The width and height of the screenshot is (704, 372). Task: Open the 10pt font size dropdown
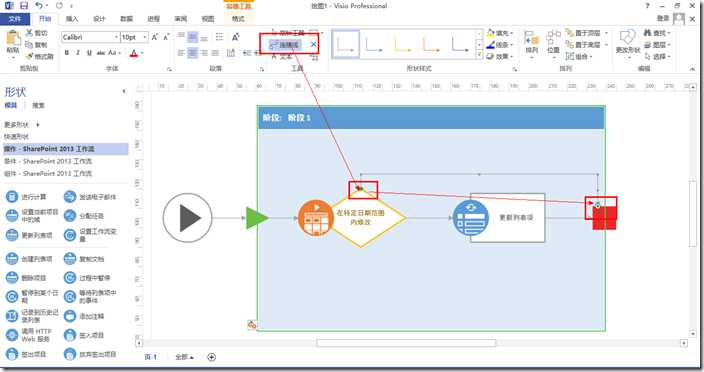click(x=145, y=37)
